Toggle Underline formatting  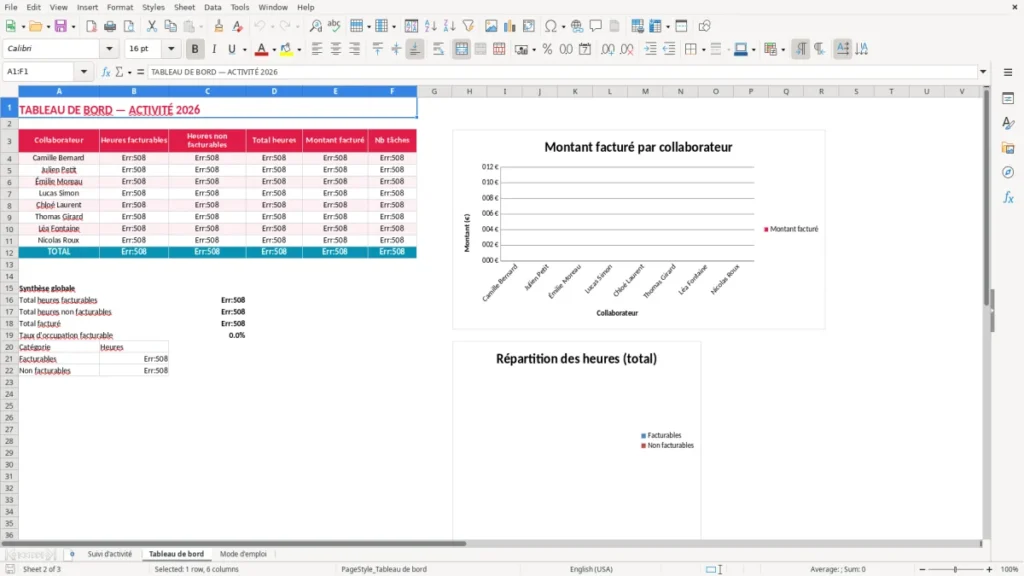(x=231, y=49)
